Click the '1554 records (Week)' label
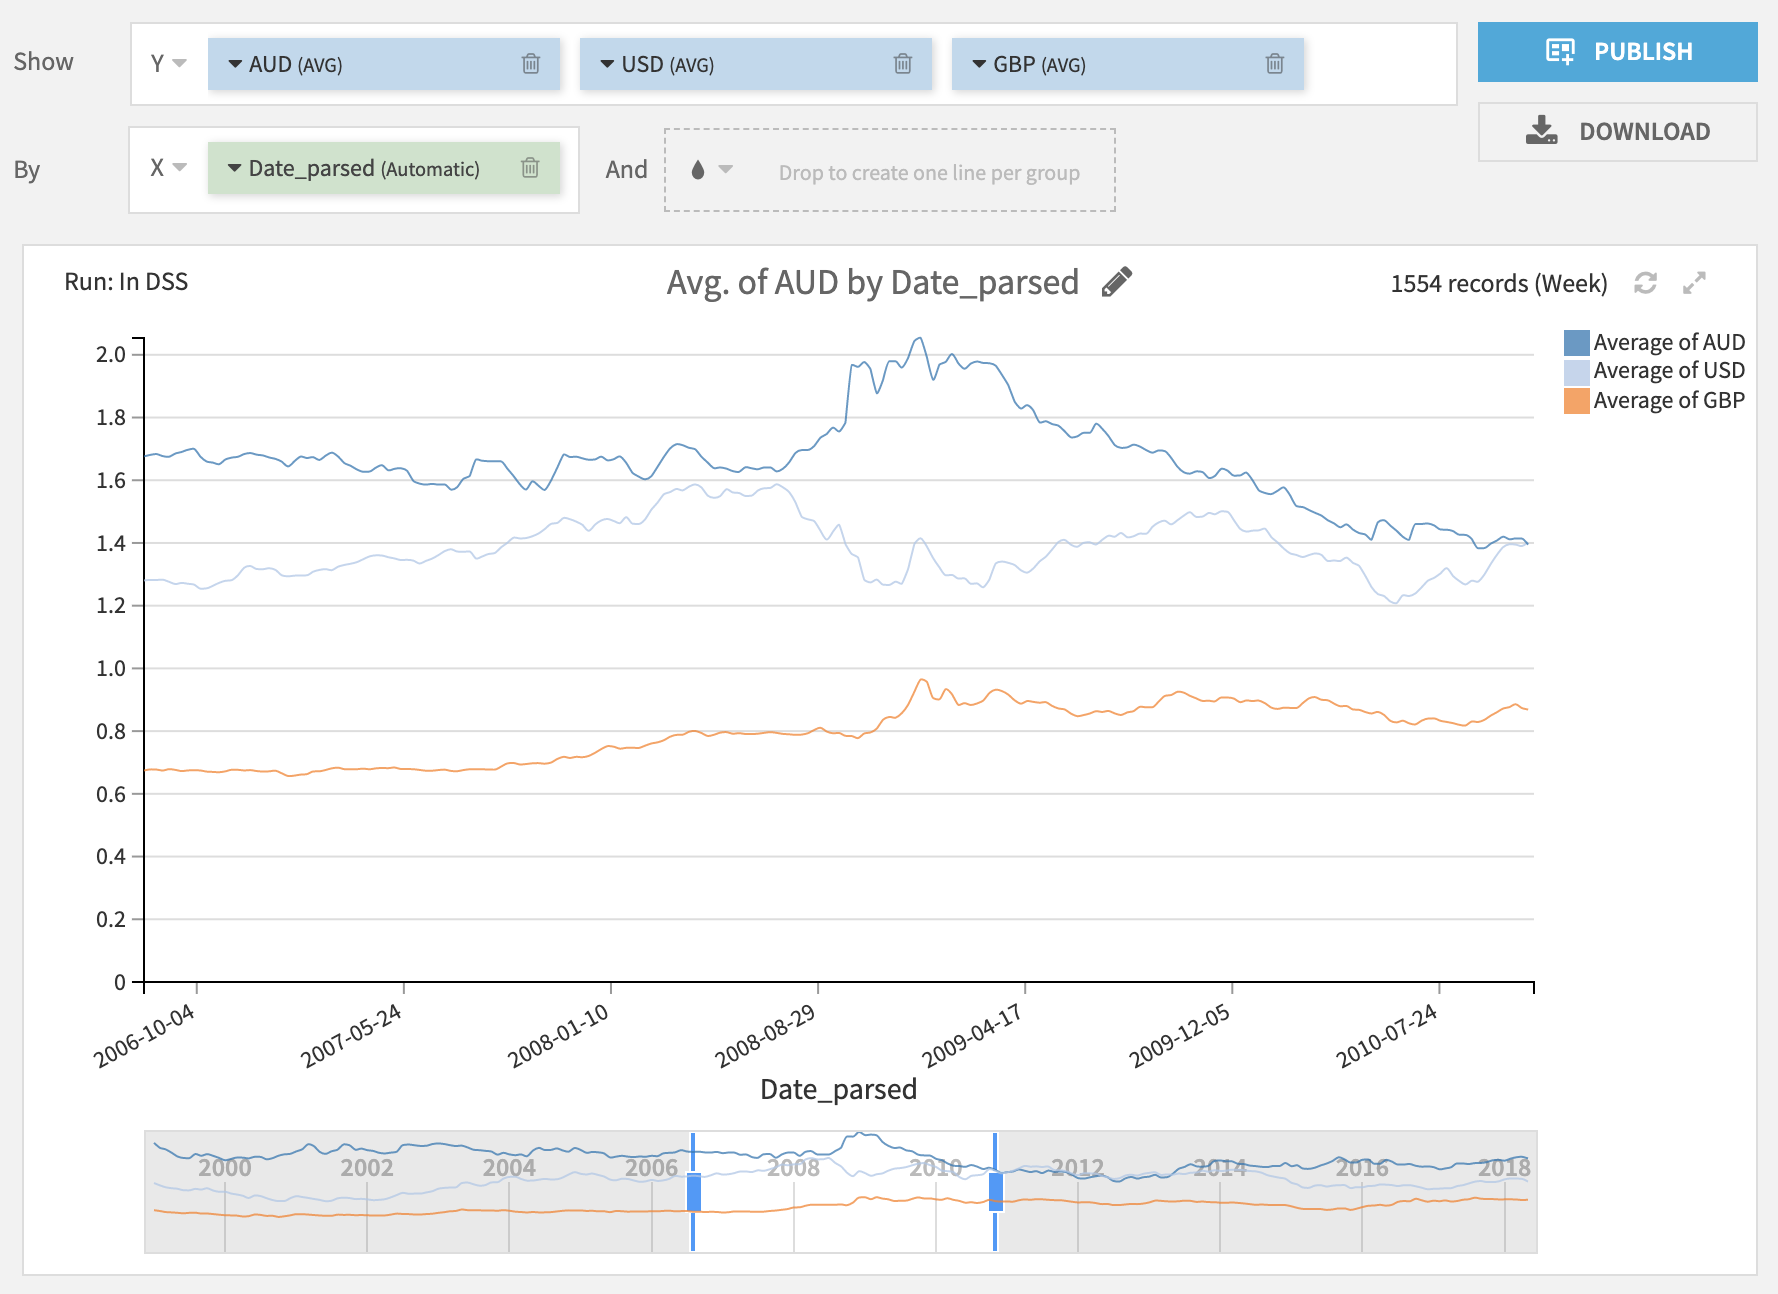The width and height of the screenshot is (1778, 1294). (x=1499, y=284)
